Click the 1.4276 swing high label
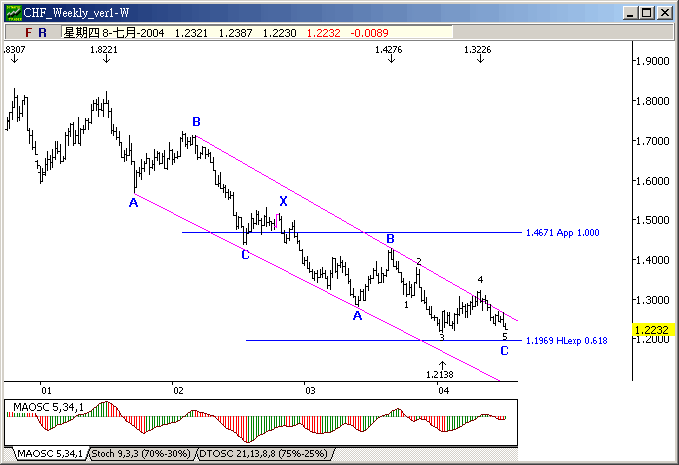The height and width of the screenshot is (465, 679). pos(388,50)
